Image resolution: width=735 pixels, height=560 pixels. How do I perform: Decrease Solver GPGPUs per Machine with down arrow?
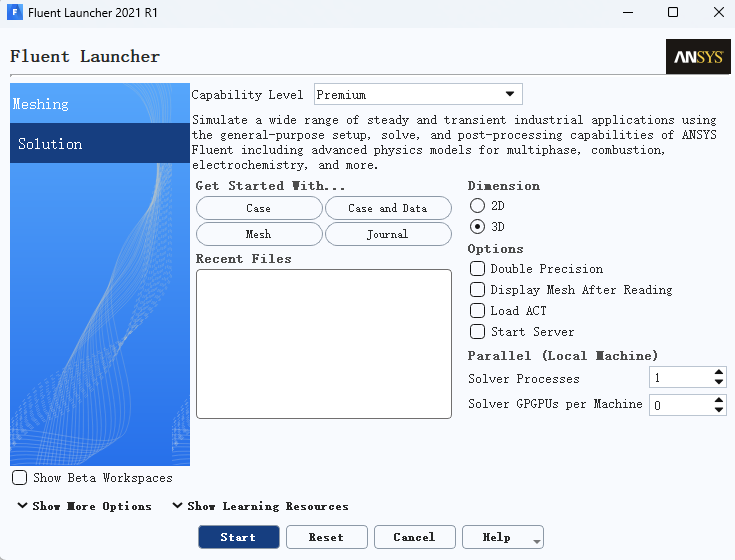click(x=719, y=410)
